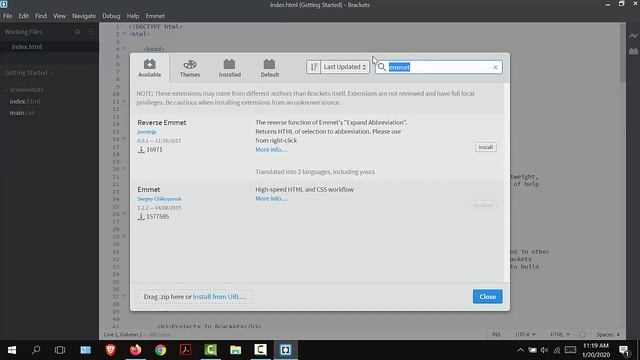640x360 pixels.
Task: Open the notification center icon
Action: (624, 350)
